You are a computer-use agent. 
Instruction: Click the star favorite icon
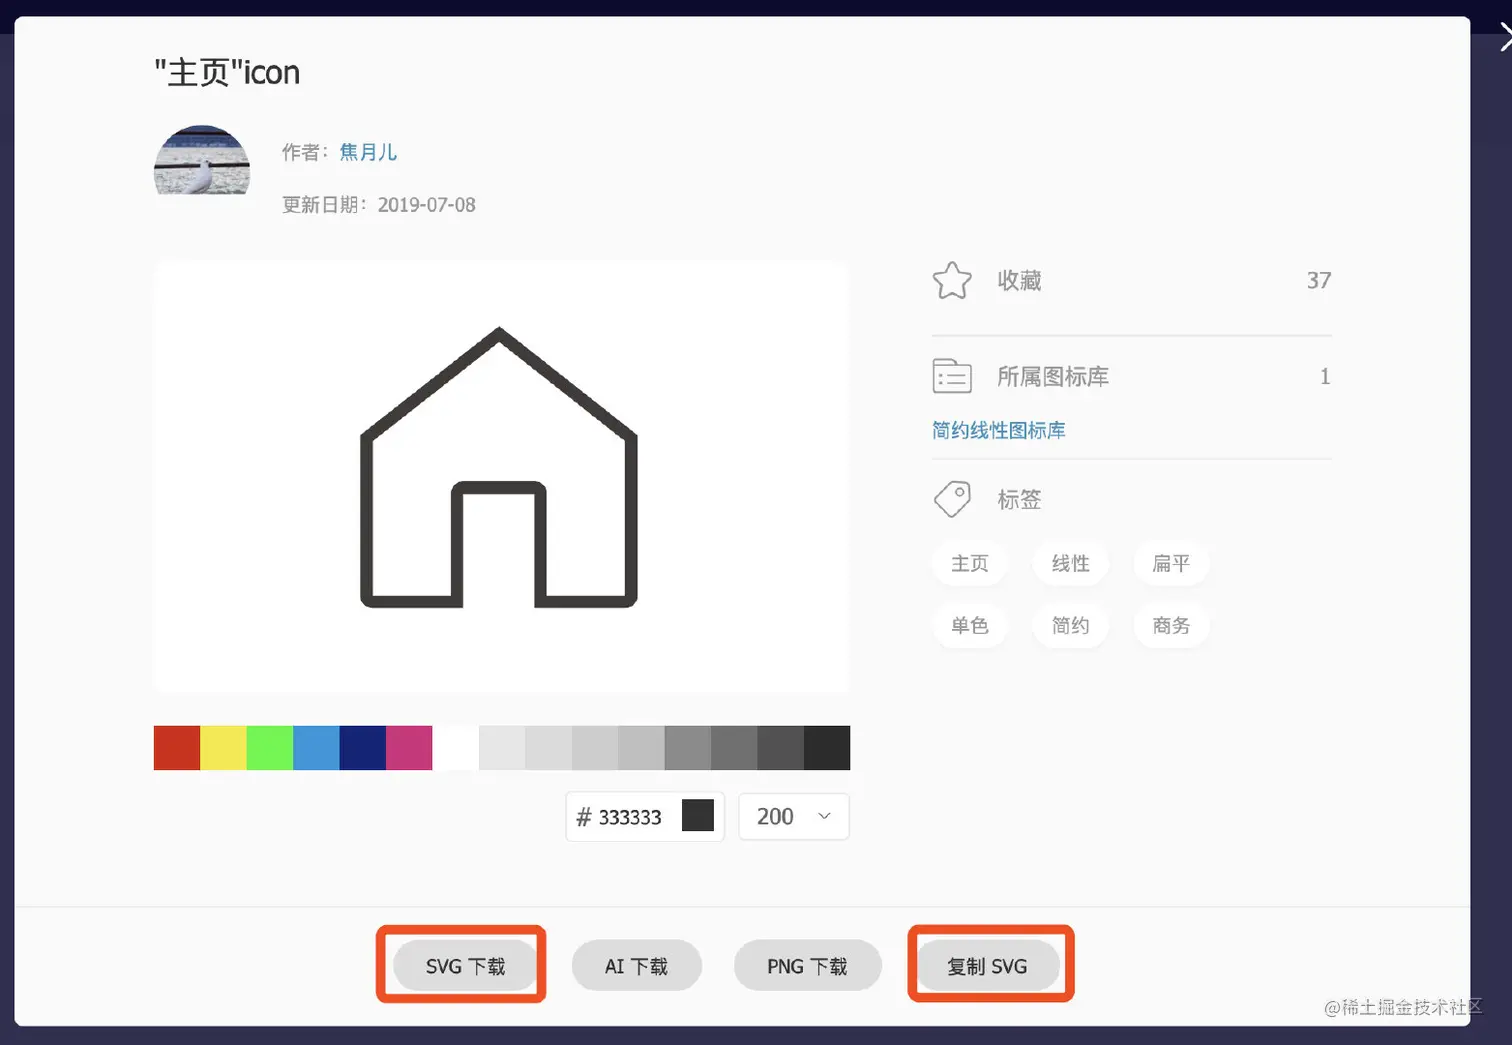click(x=952, y=281)
